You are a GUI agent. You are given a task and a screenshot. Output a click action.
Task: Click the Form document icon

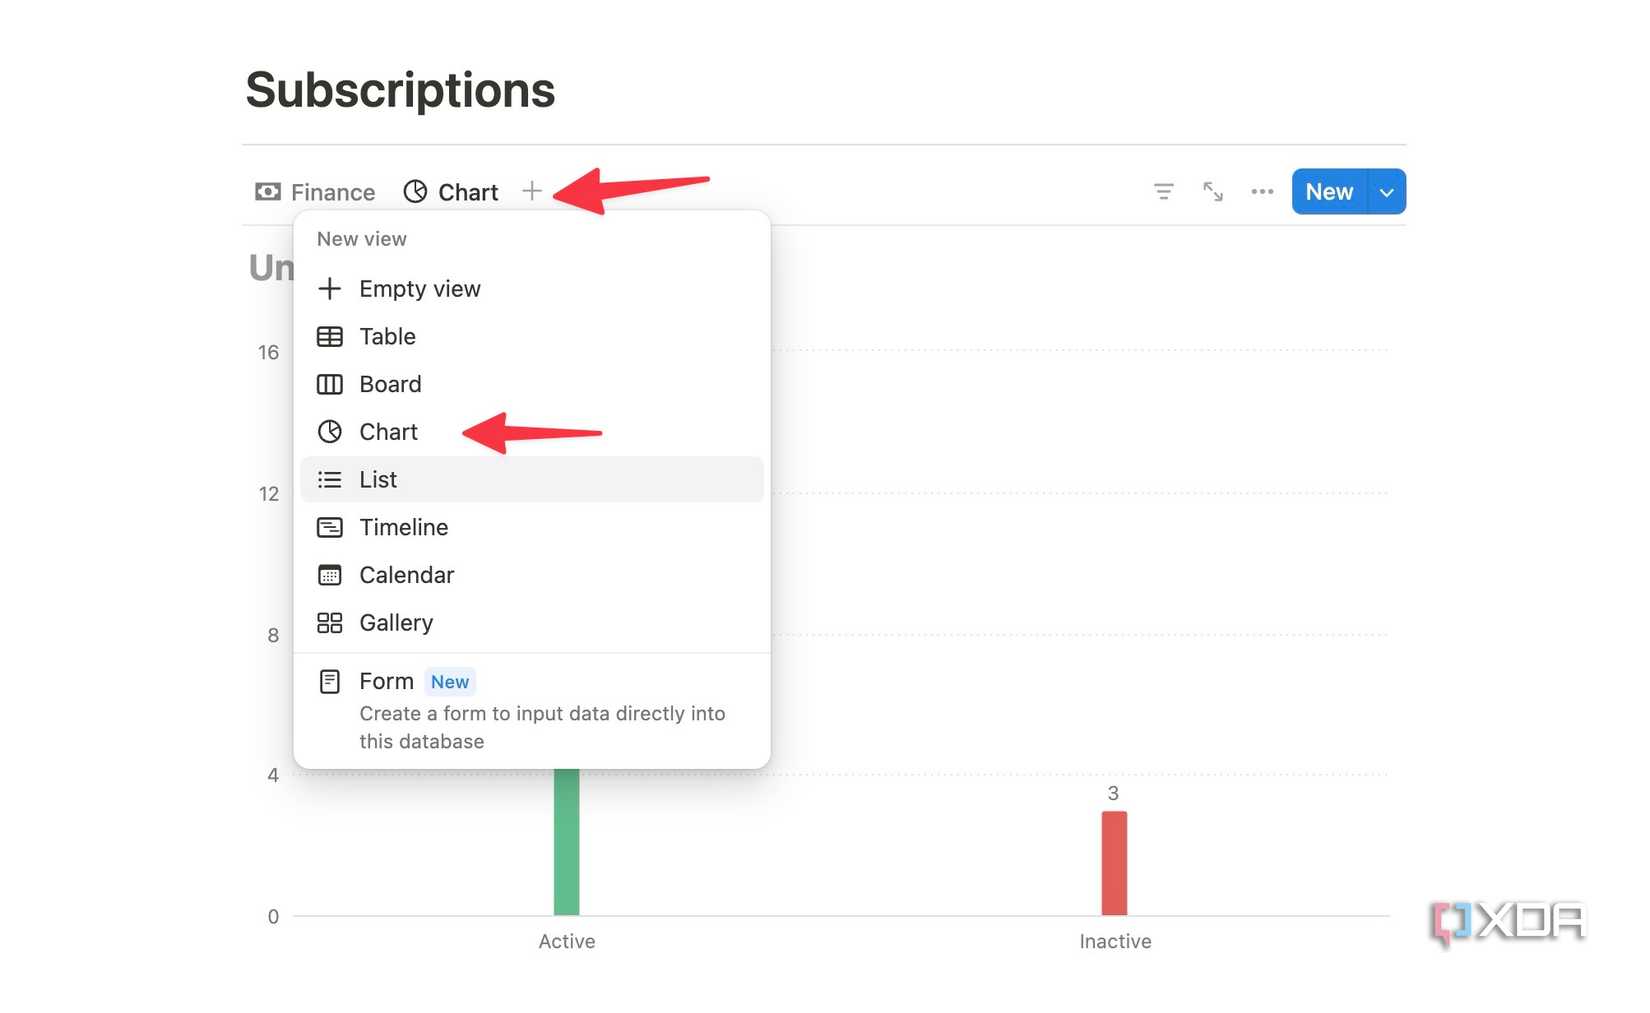point(330,681)
